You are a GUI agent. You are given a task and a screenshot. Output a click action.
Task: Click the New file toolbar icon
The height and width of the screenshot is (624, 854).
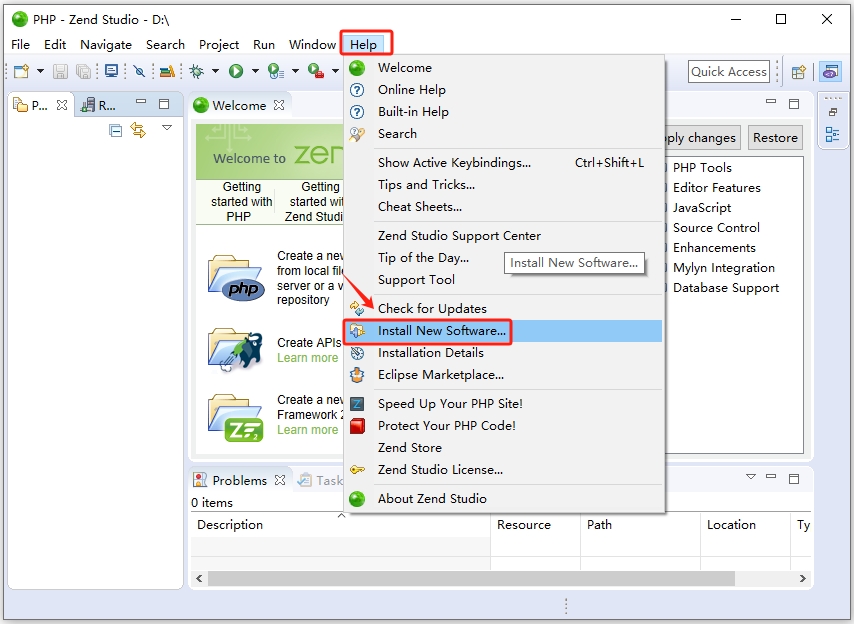click(20, 71)
